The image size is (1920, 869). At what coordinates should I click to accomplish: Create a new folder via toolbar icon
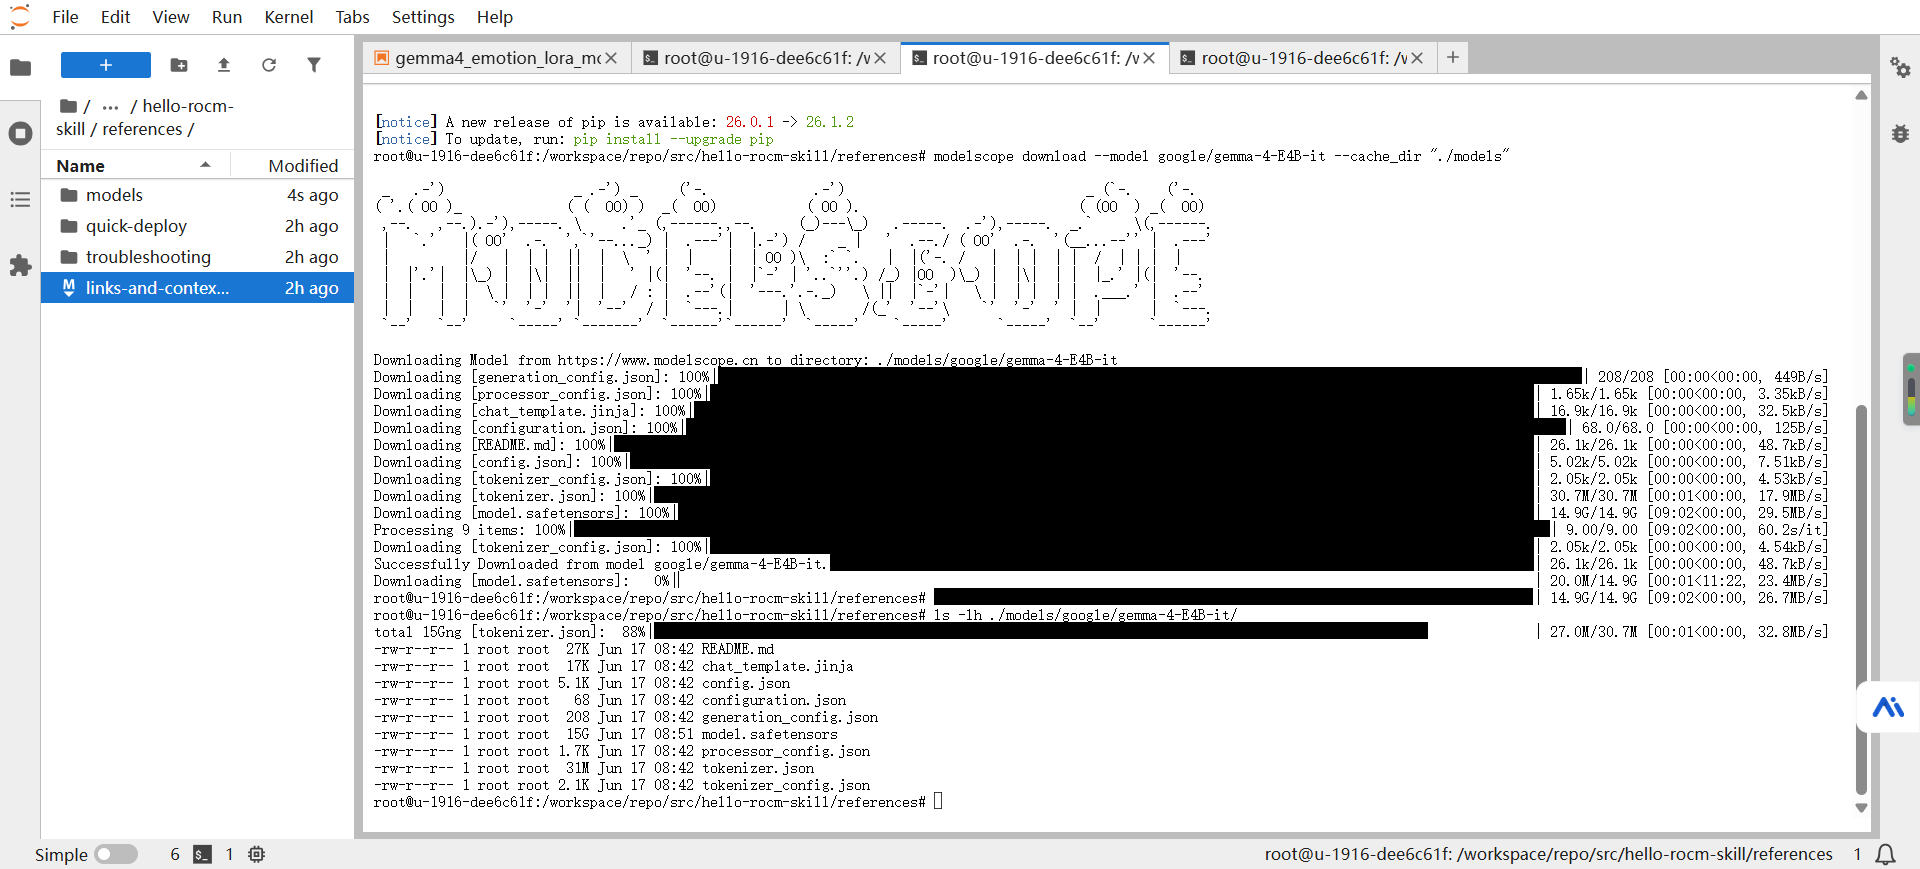[x=179, y=65]
